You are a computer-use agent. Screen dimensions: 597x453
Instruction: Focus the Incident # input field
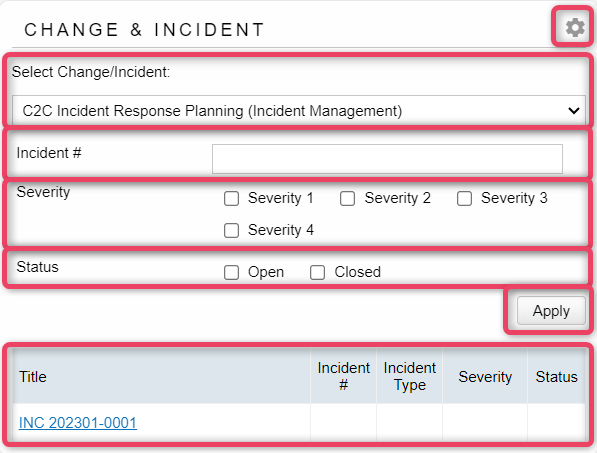coord(387,159)
